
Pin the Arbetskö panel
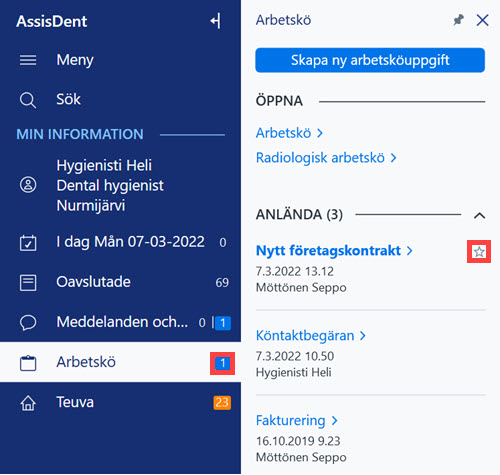[458, 20]
